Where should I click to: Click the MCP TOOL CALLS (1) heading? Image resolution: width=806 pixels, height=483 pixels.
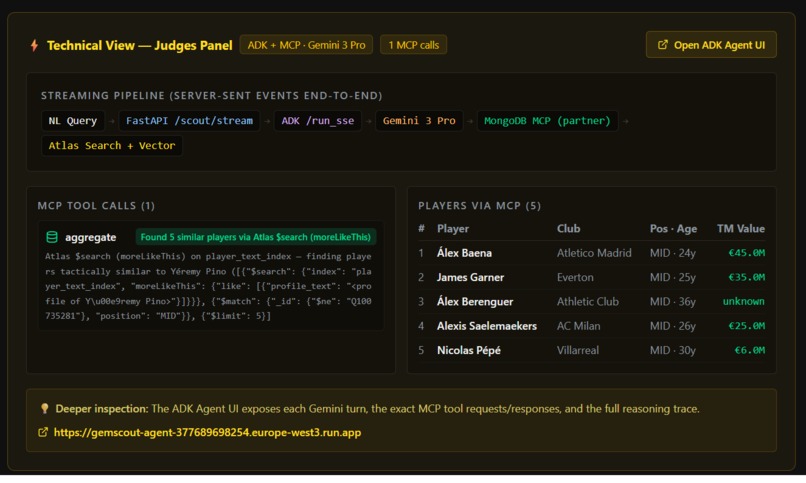coord(96,206)
